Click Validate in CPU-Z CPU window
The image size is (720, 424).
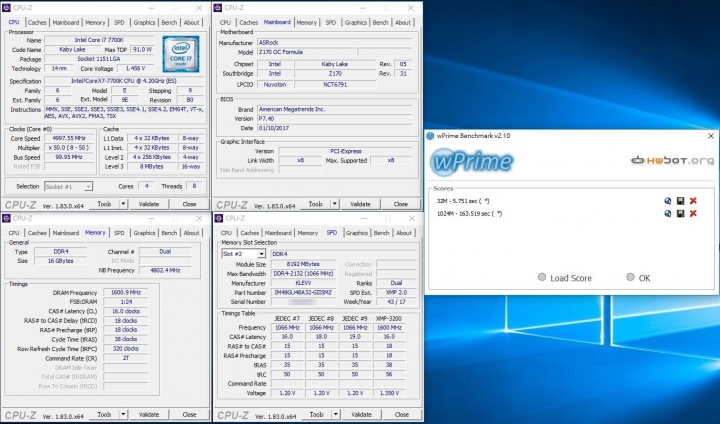coord(149,204)
